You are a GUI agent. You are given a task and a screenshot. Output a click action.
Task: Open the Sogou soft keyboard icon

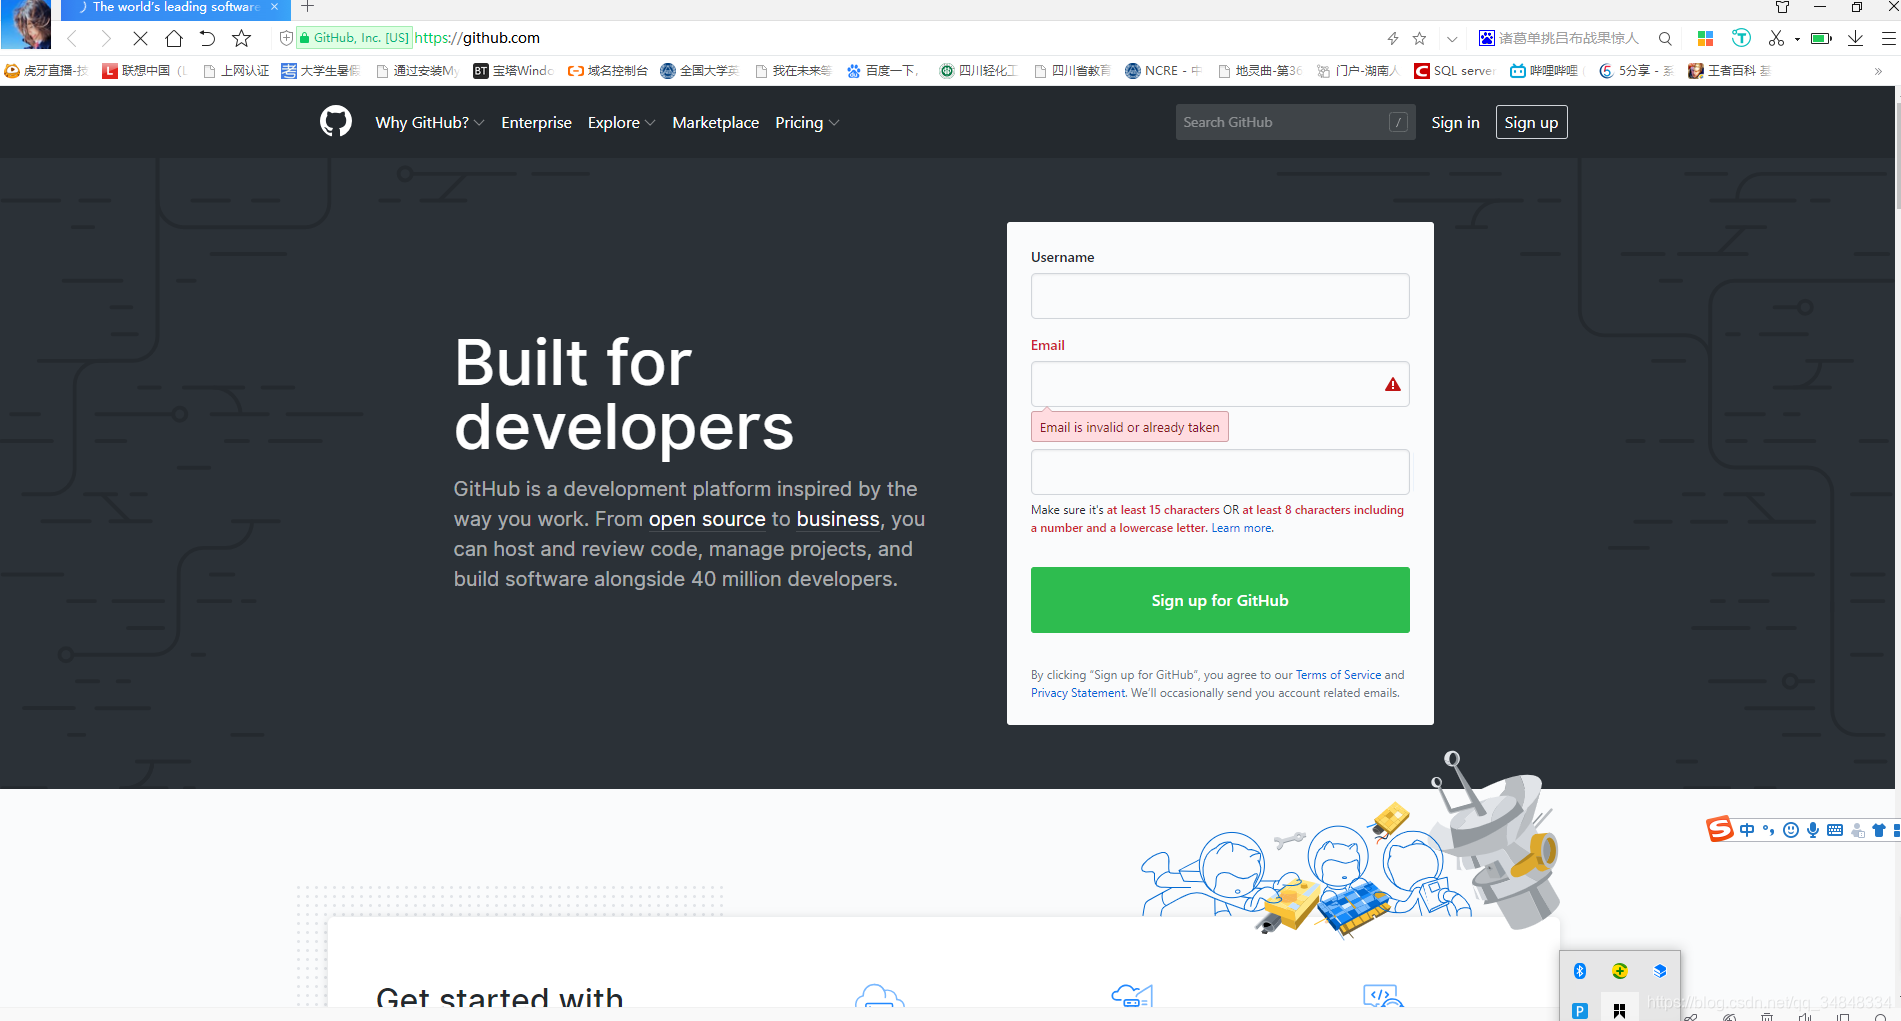coord(1835,830)
